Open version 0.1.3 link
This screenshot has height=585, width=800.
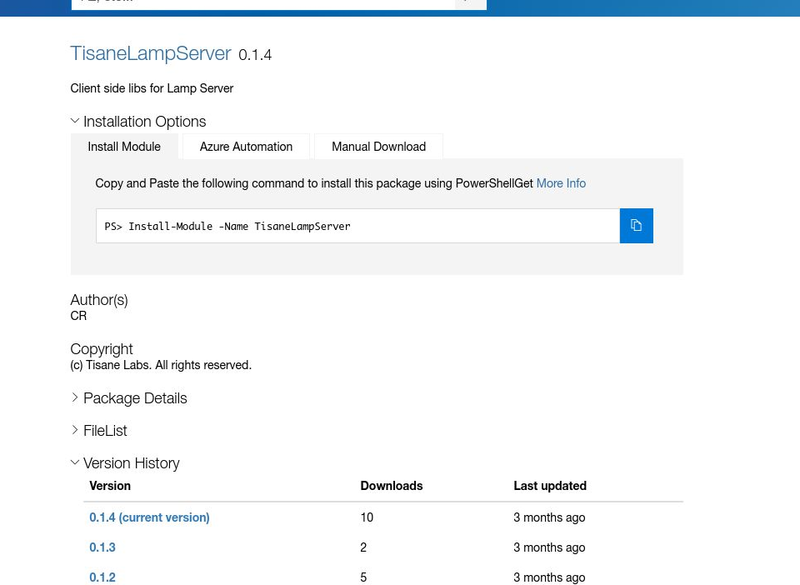(103, 547)
